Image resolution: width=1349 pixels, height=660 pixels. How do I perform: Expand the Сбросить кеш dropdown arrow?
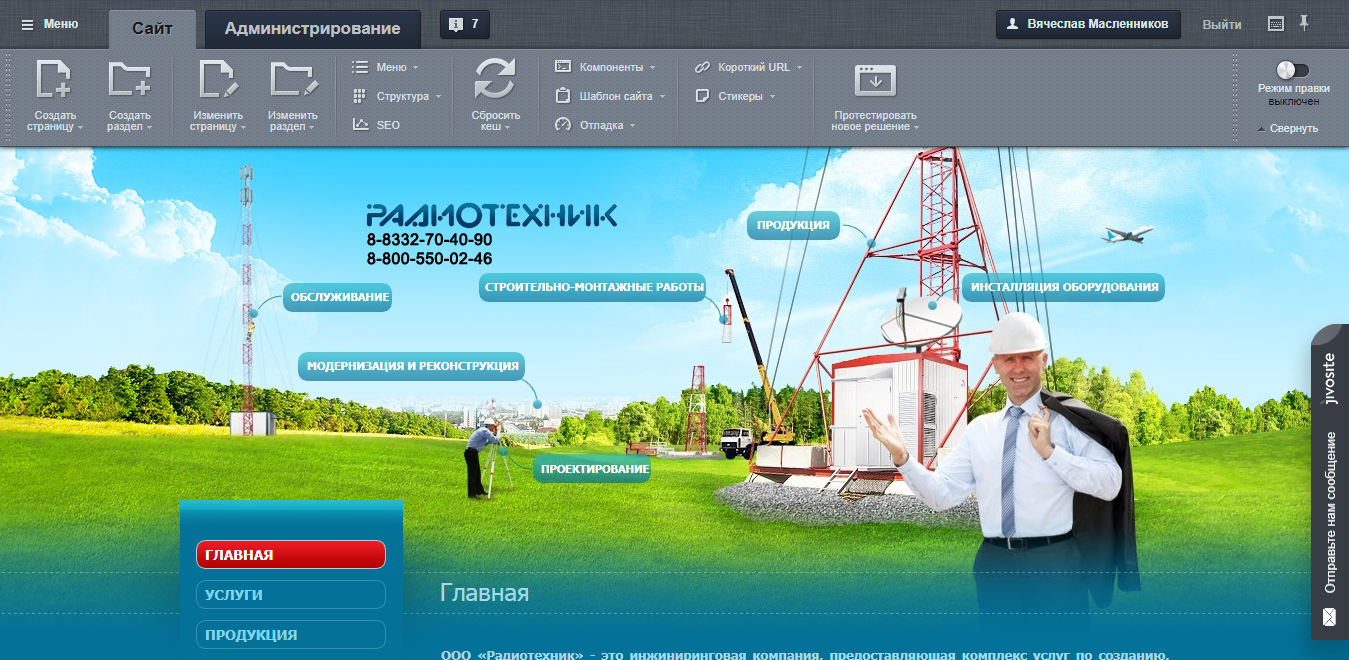[507, 128]
